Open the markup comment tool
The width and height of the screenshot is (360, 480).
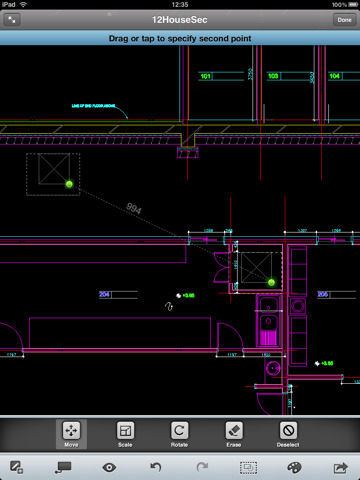pyautogui.click(x=63, y=467)
